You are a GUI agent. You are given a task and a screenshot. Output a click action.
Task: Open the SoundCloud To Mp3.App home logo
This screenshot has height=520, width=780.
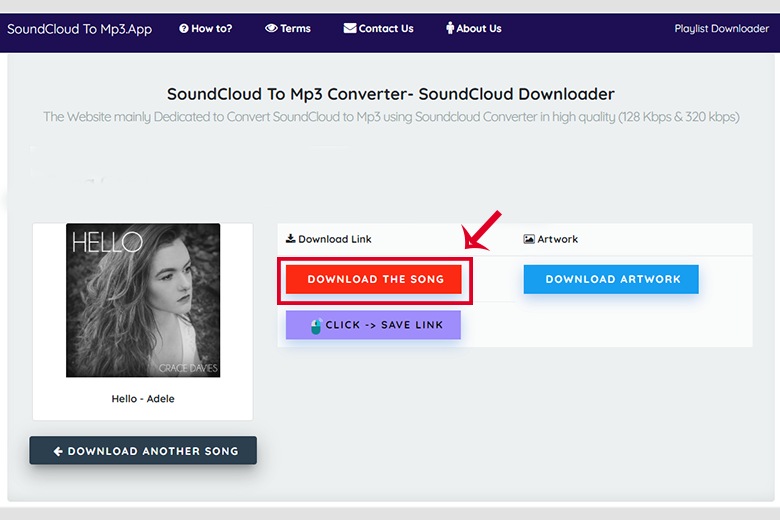click(79, 29)
